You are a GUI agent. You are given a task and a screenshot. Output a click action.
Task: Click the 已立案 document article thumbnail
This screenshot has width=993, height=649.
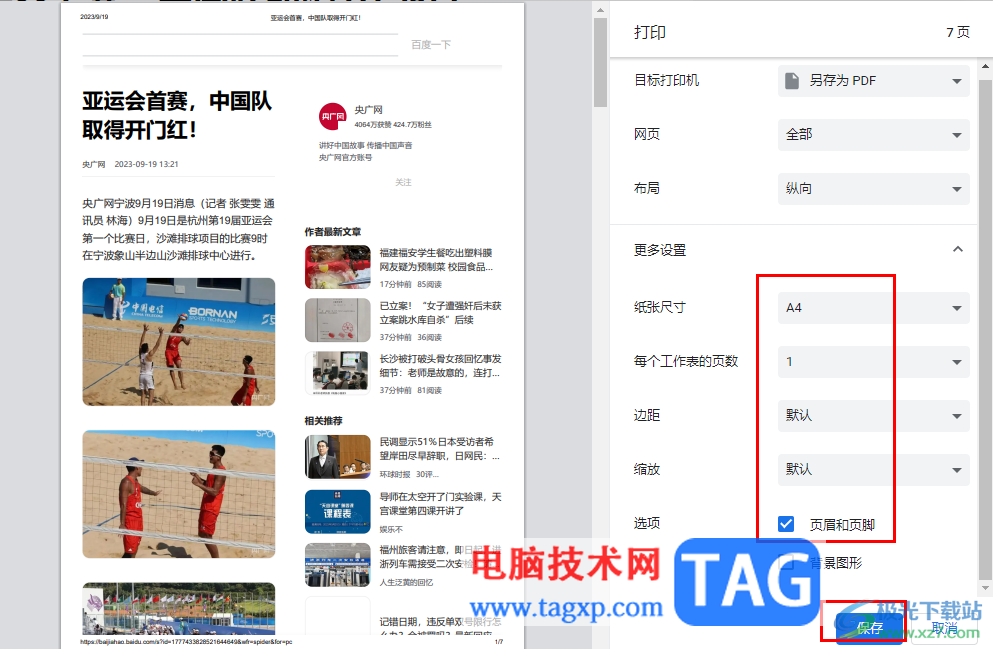click(x=338, y=320)
